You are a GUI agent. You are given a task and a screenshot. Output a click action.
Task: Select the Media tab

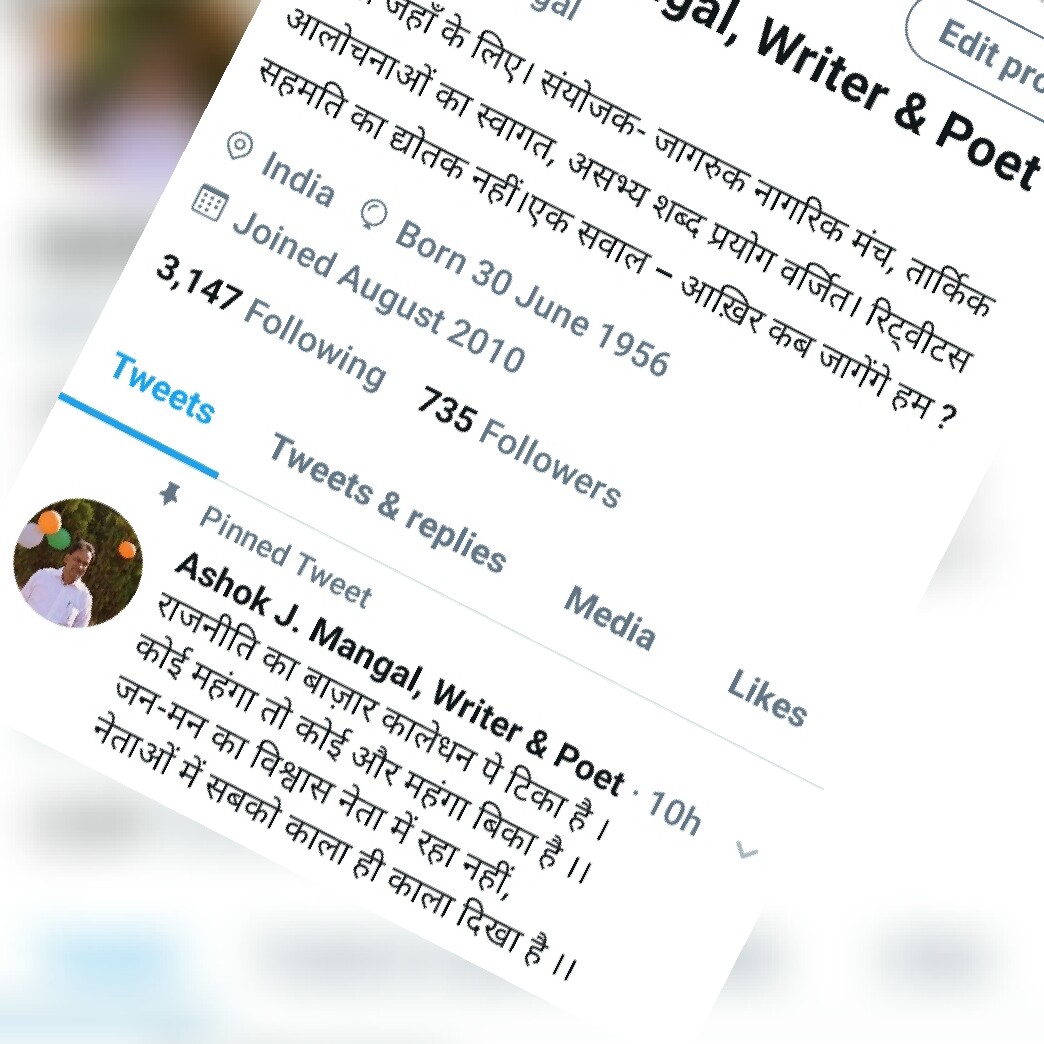[x=609, y=617]
